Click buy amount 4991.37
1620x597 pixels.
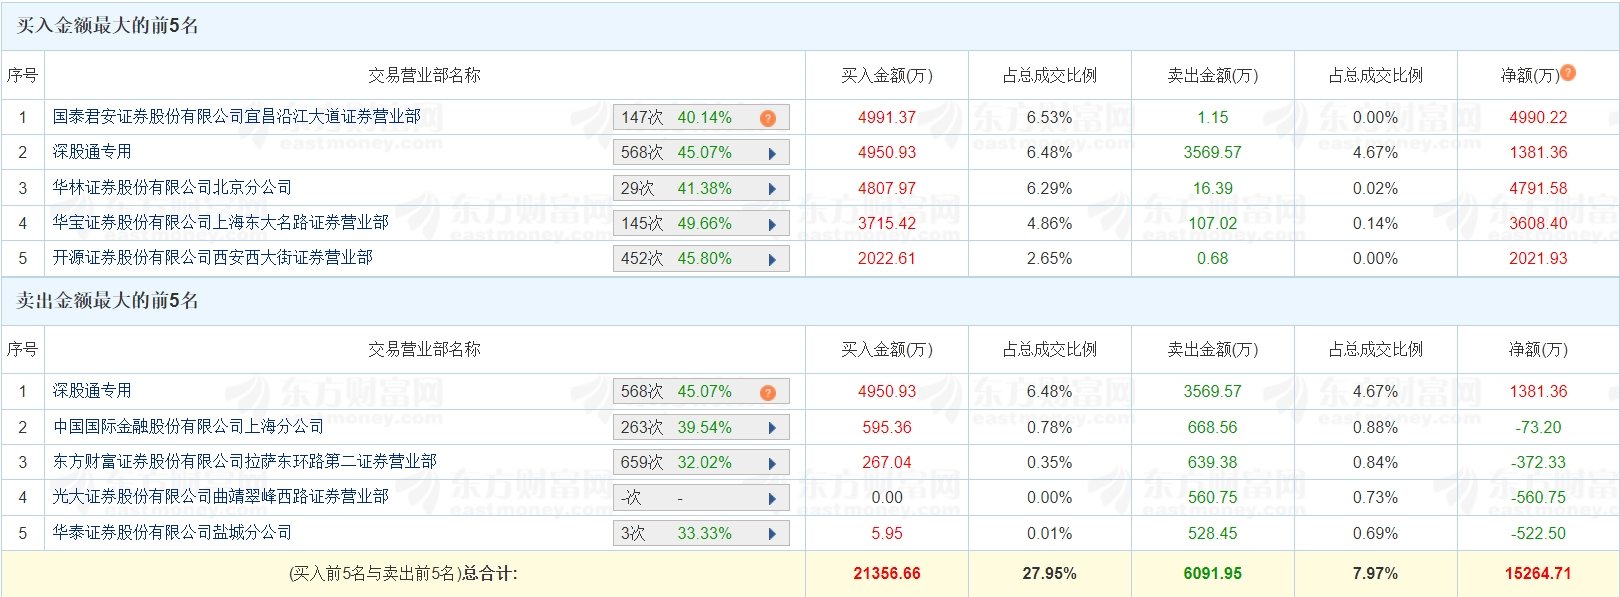[887, 118]
